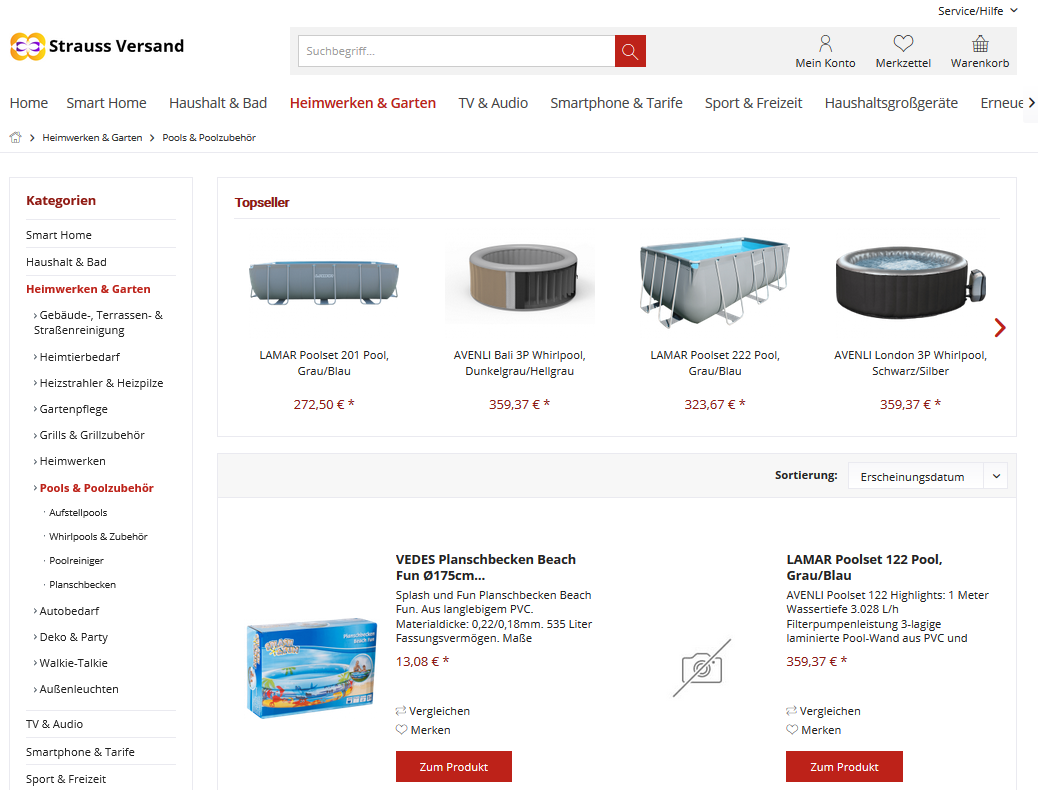The image size is (1038, 790).
Task: Open LAMAR Poolset 222 Pool thumbnail
Action: pos(715,281)
